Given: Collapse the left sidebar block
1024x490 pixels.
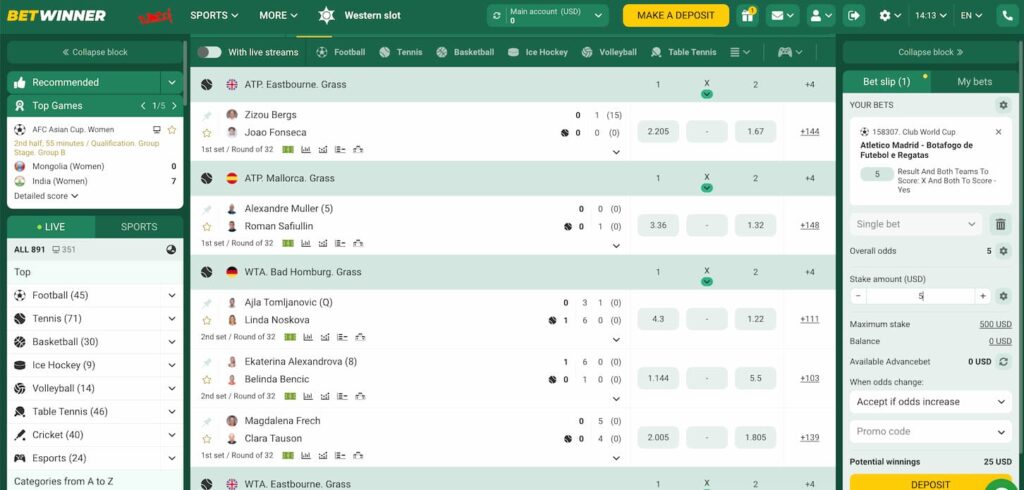Looking at the screenshot, I should pos(95,52).
